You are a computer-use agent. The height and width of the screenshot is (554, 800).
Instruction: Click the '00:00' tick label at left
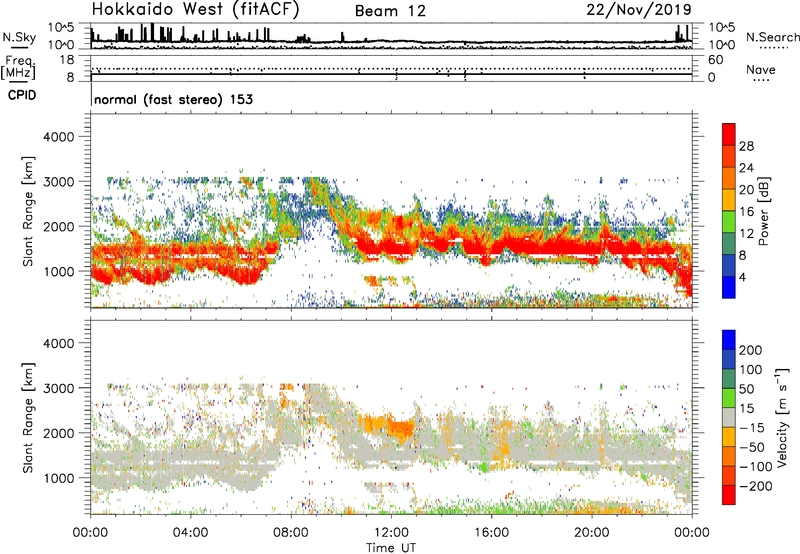pyautogui.click(x=90, y=533)
